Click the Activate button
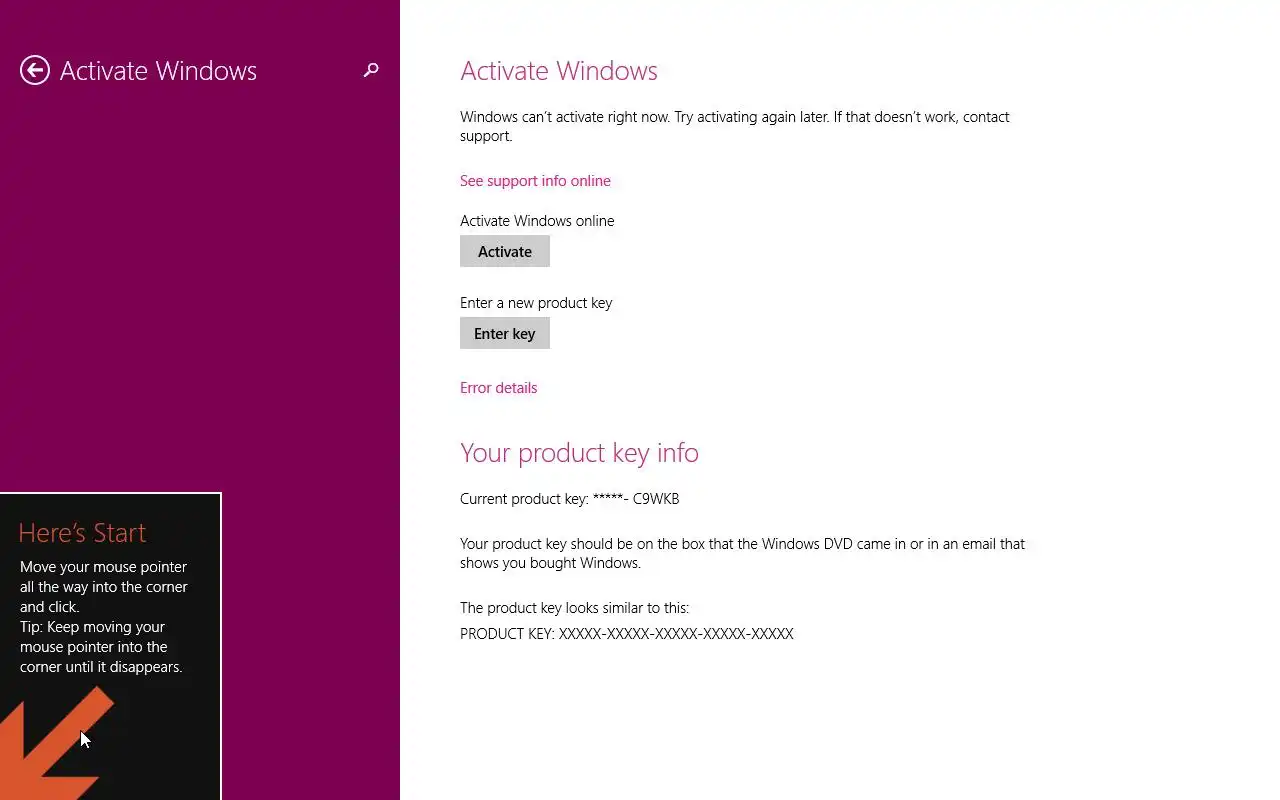 coord(505,251)
